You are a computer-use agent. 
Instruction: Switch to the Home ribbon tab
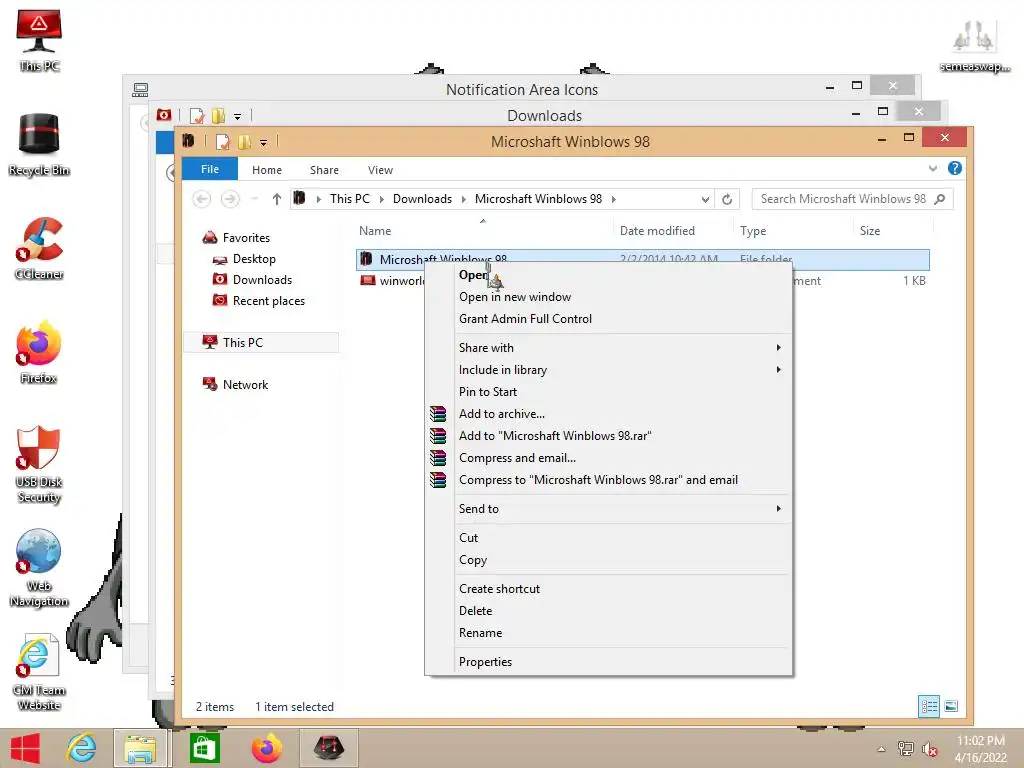click(x=266, y=170)
